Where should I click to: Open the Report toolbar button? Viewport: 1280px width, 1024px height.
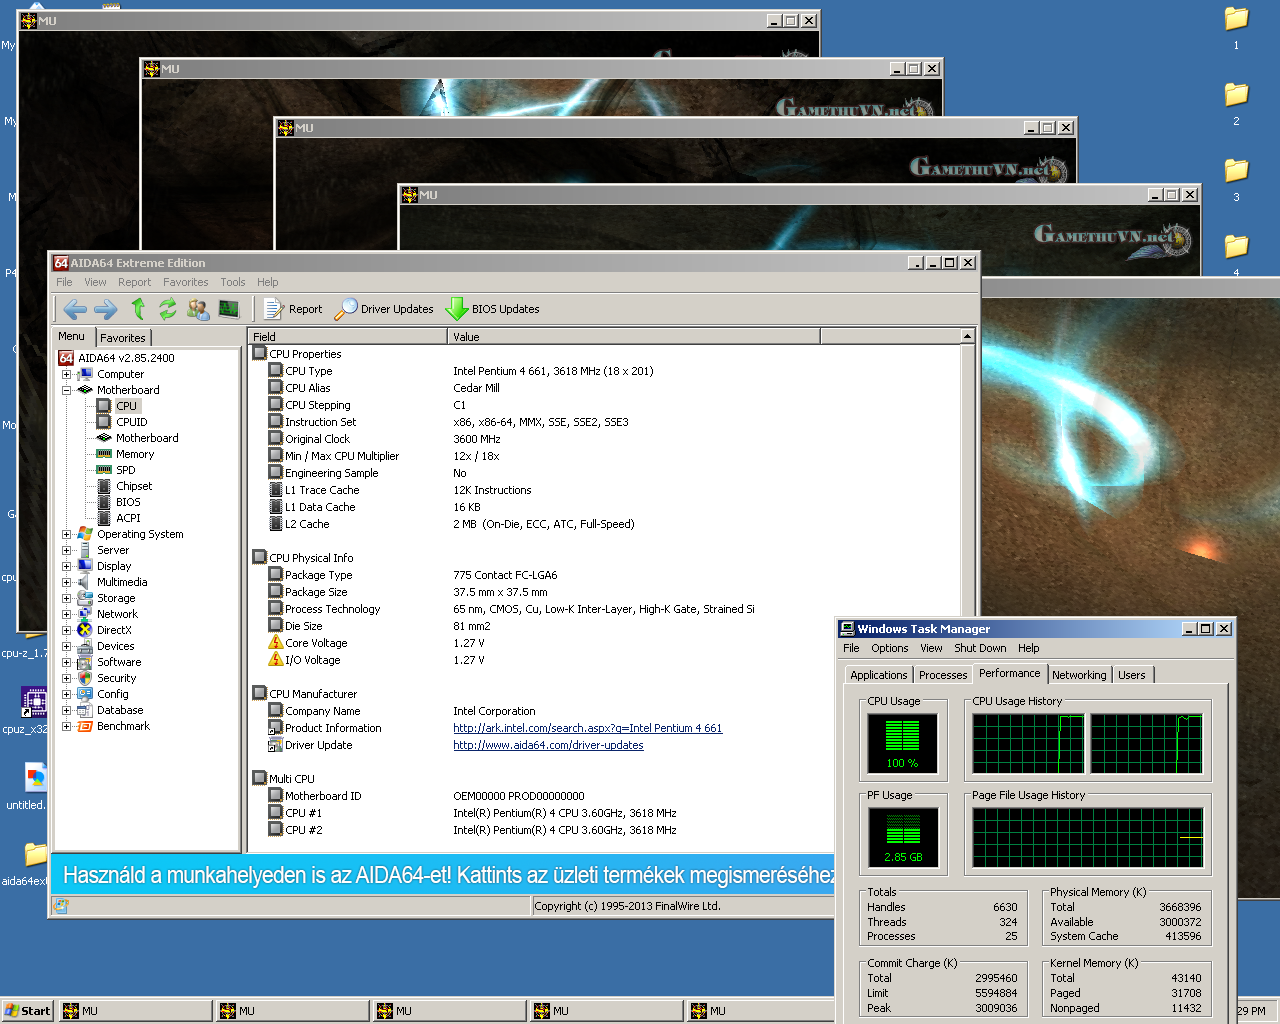293,309
